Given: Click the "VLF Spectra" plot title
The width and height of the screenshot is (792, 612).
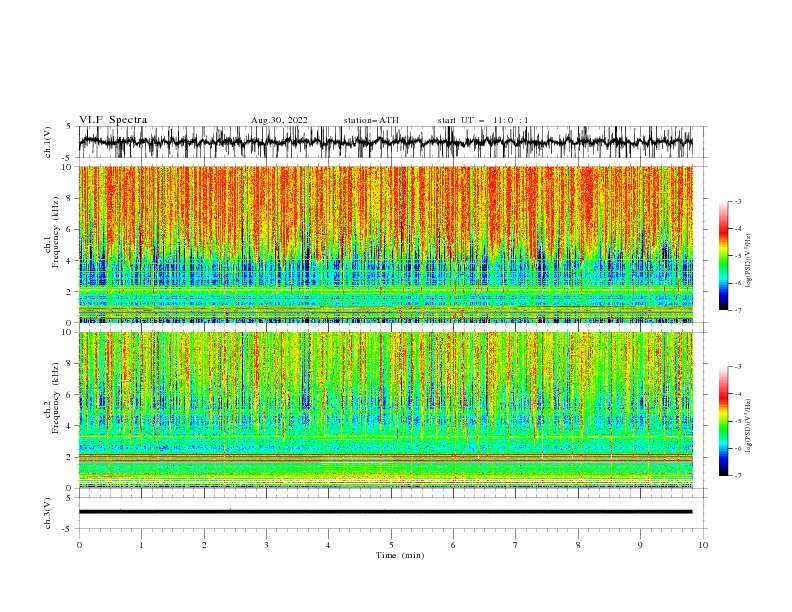Looking at the screenshot, I should point(113,120).
